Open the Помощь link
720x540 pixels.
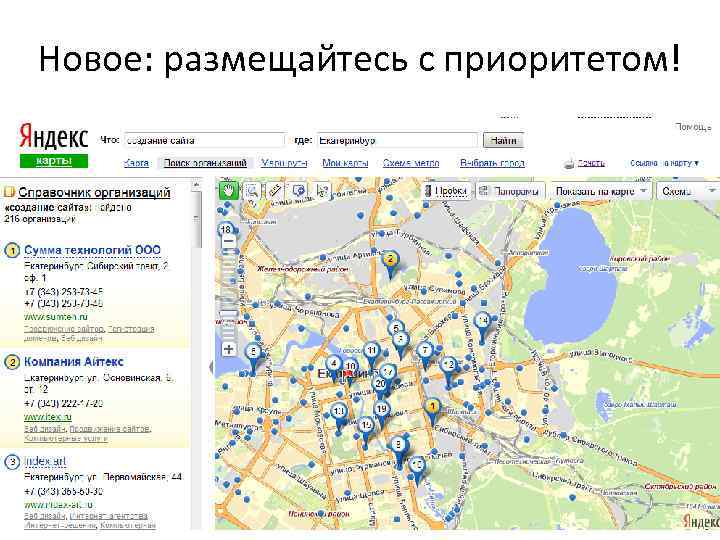pyautogui.click(x=693, y=126)
